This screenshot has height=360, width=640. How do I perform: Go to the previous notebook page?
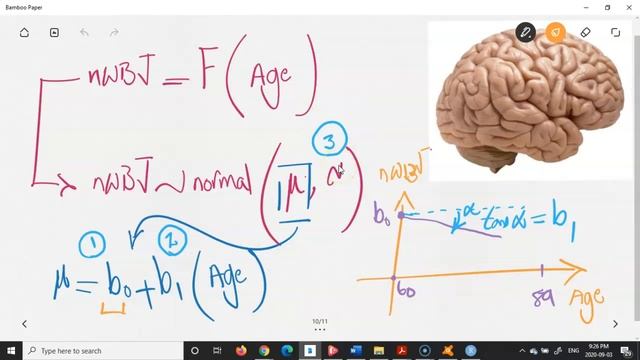[24, 324]
